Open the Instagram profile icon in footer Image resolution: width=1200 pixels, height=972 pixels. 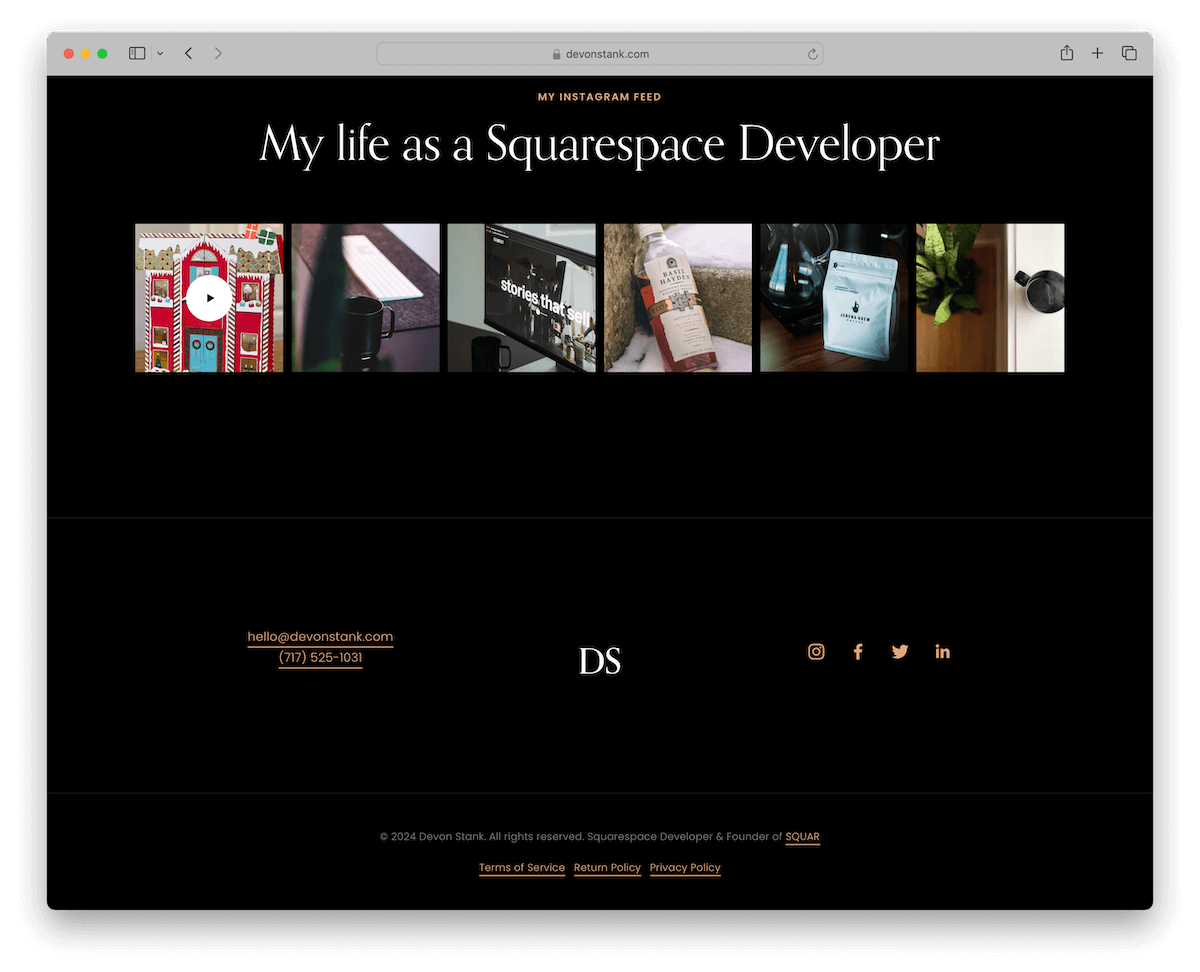[x=816, y=652]
